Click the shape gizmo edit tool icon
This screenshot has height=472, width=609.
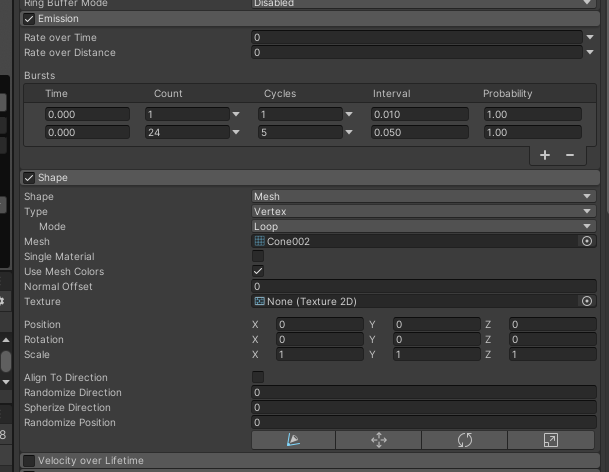pyautogui.click(x=293, y=440)
